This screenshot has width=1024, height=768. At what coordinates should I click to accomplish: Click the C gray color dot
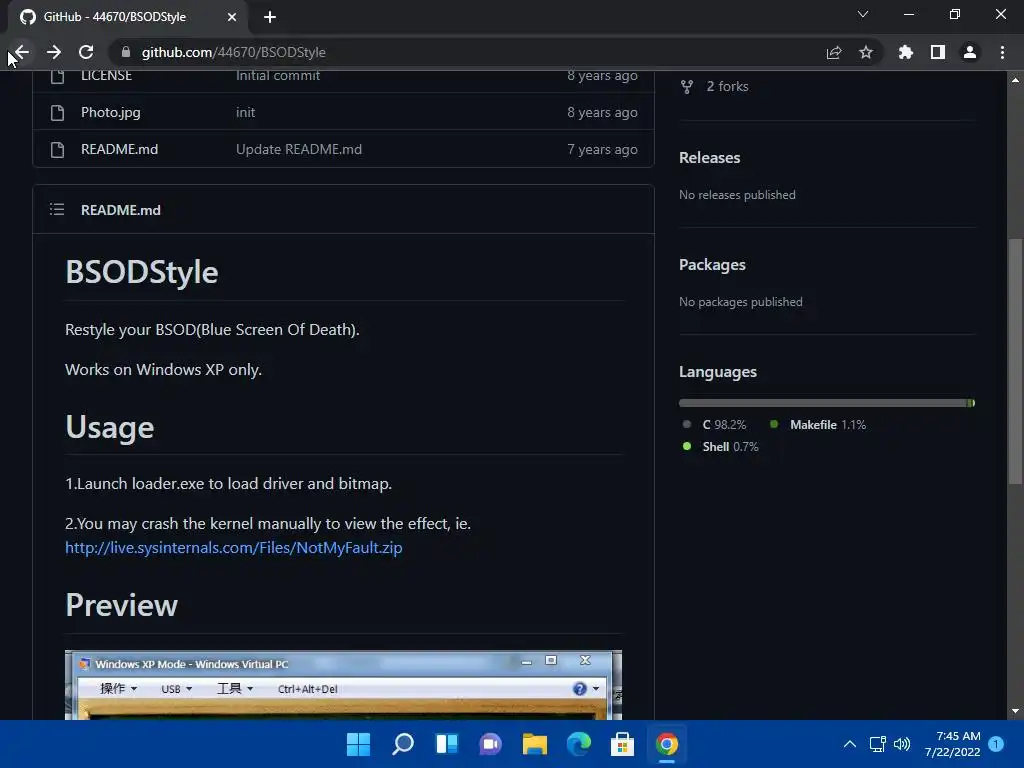pos(686,424)
